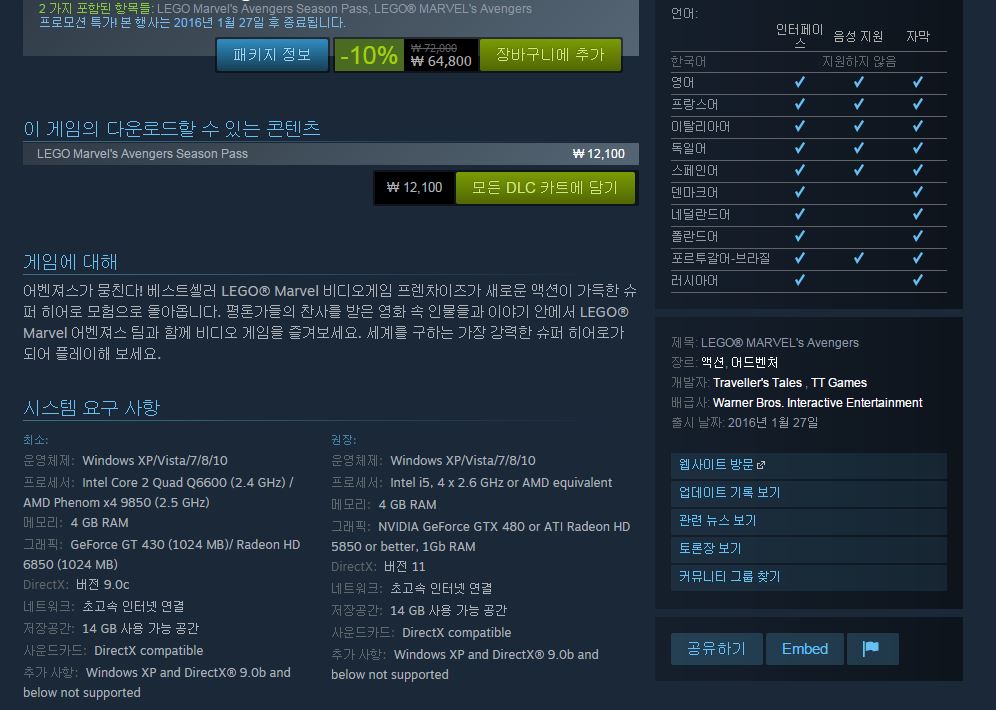Click the ₩ 12,100 DLC total price box
This screenshot has height=710, width=996.
pos(414,187)
